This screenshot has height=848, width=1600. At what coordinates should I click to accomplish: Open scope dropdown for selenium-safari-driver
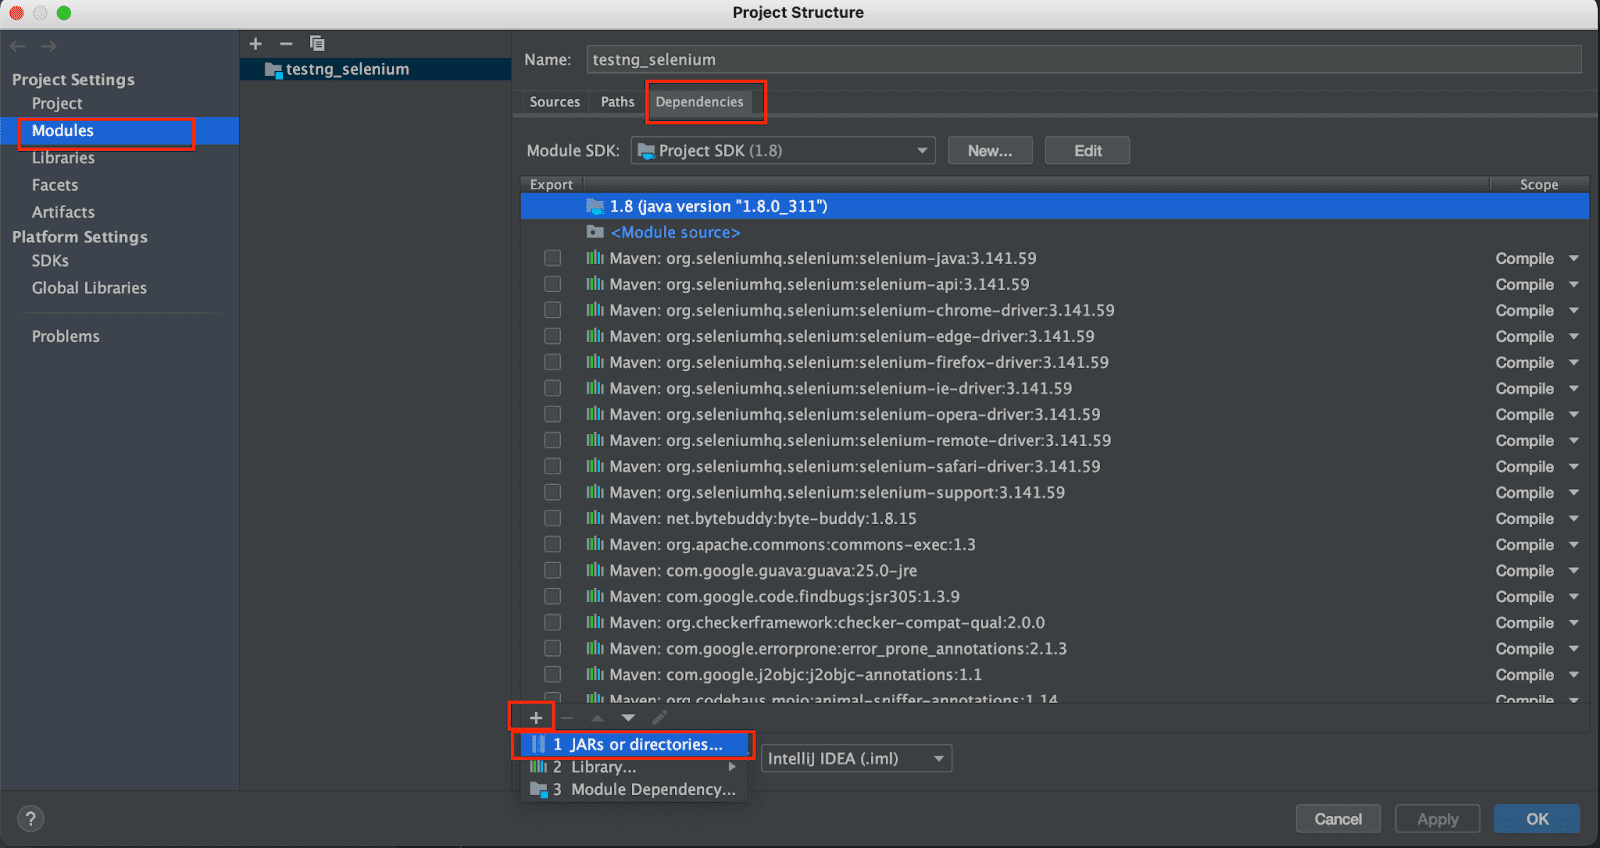click(1574, 466)
